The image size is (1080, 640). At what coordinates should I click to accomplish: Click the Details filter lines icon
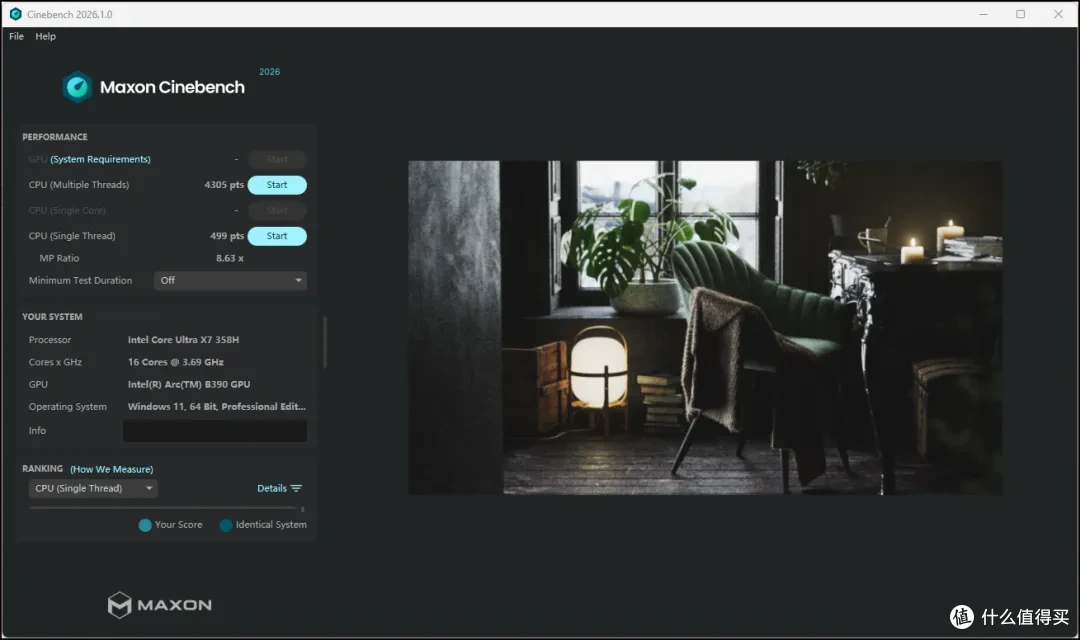pos(296,488)
